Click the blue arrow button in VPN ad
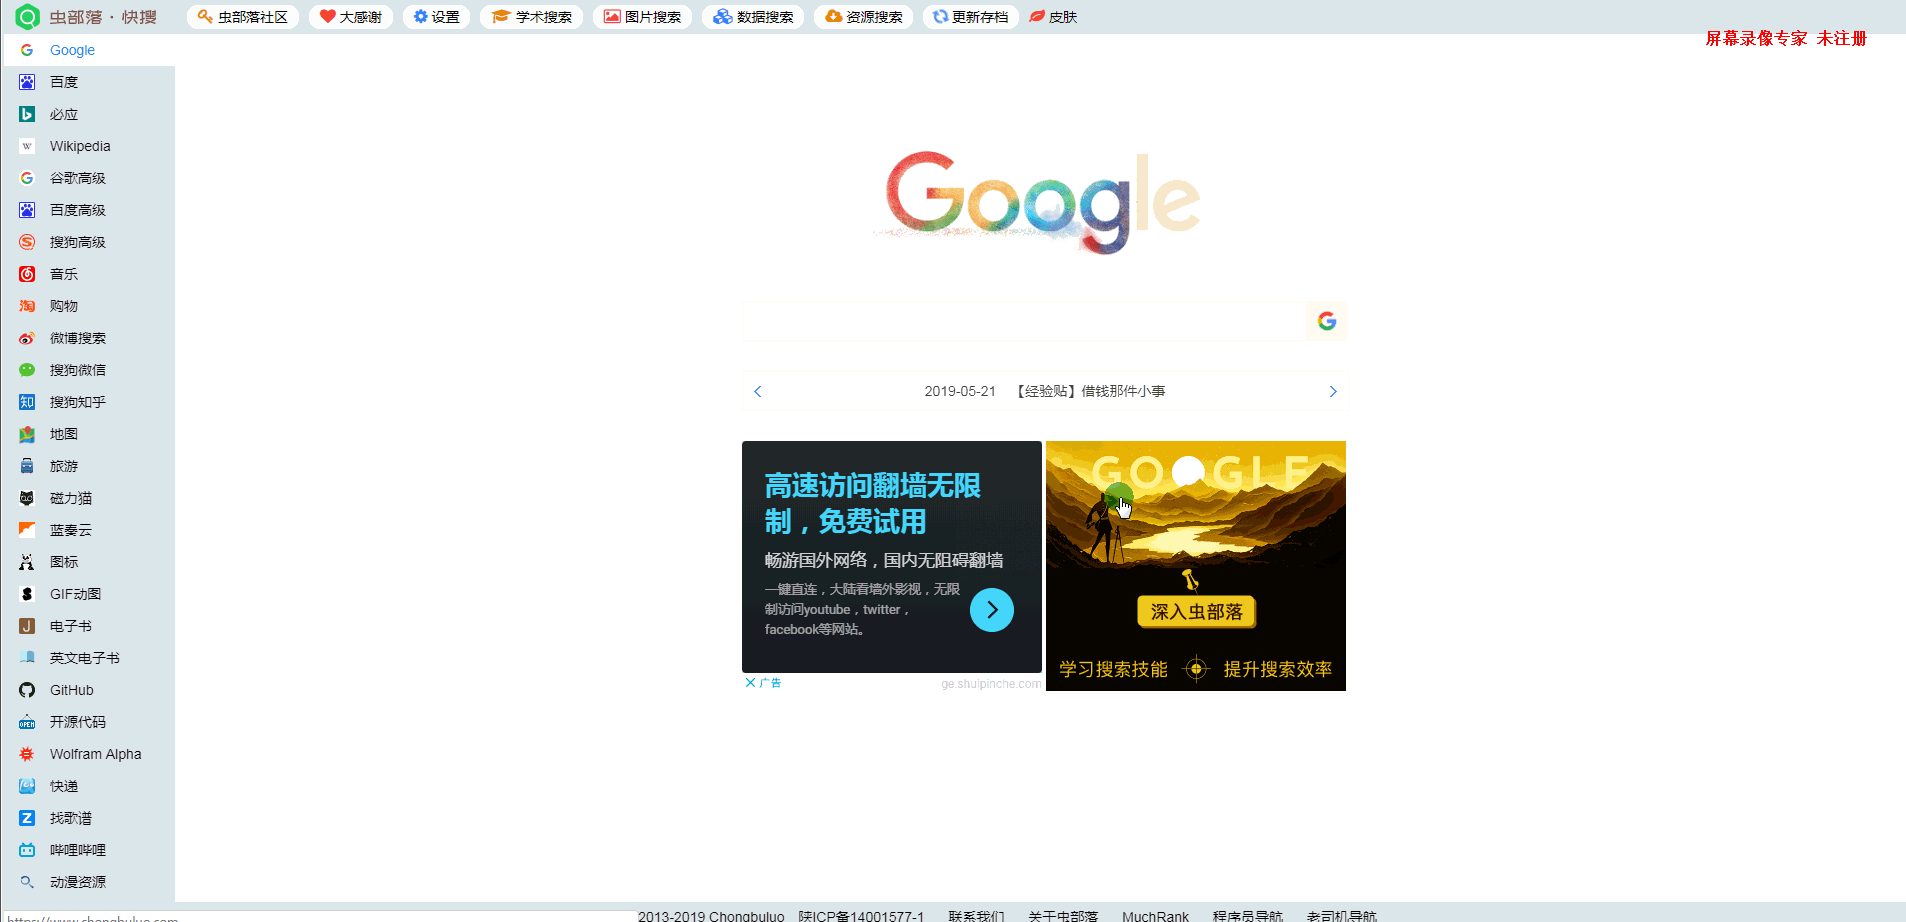Viewport: 1906px width, 922px height. pos(992,610)
